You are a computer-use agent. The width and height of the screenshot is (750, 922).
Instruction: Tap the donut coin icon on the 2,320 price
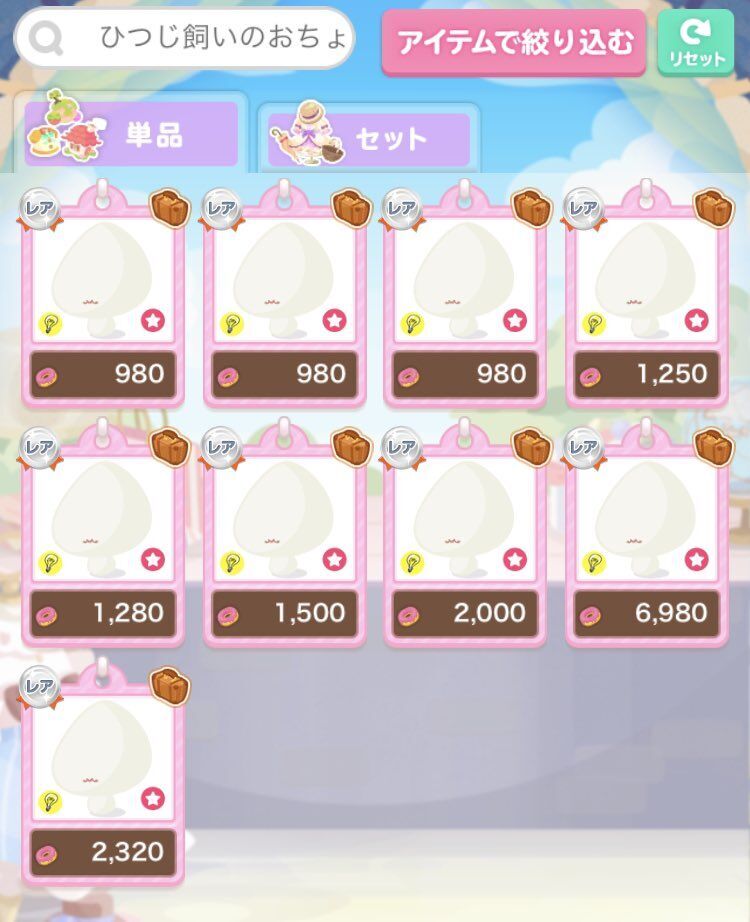[46, 855]
